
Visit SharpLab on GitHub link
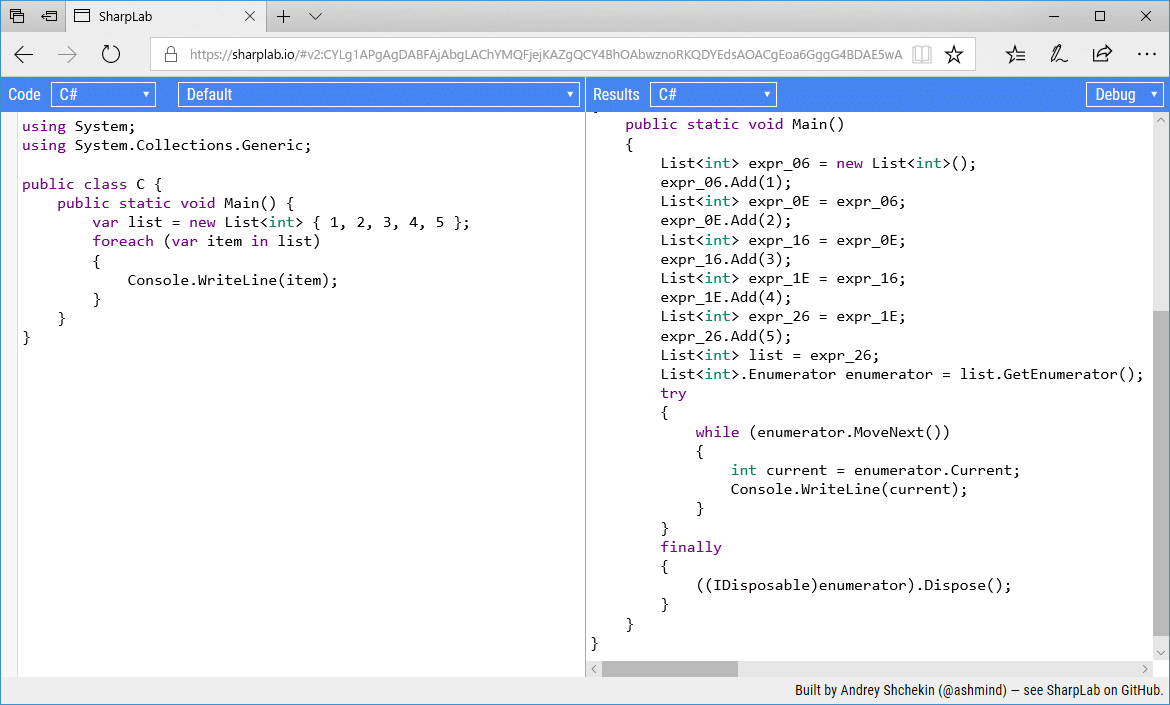(1107, 689)
